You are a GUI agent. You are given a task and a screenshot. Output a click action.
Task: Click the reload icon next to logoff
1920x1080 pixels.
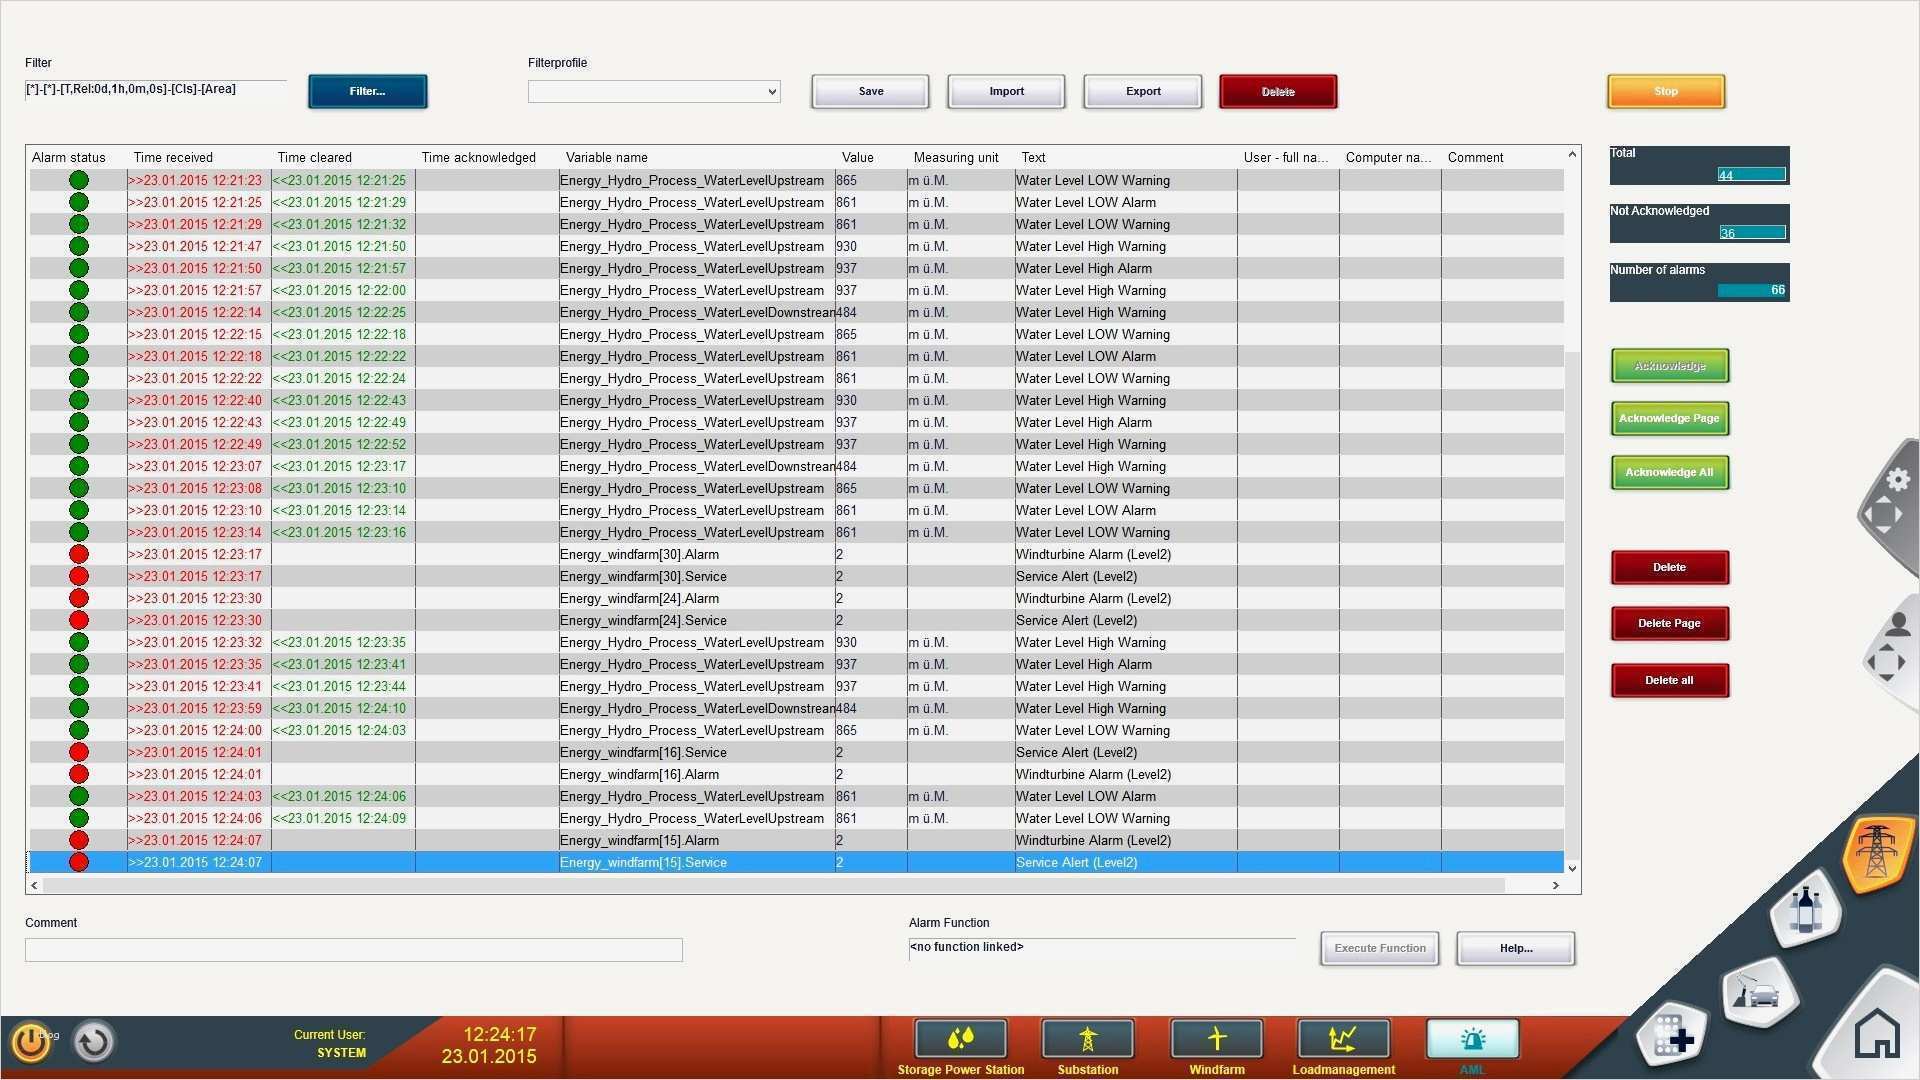coord(92,1041)
